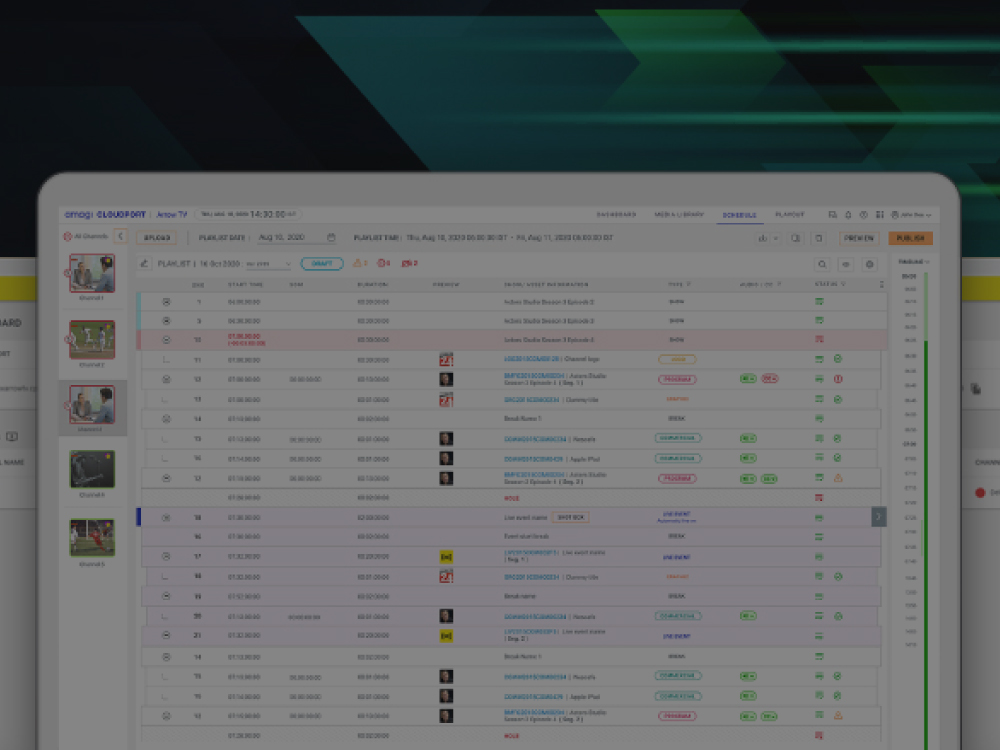Click the SHOT BOX button on live event row
This screenshot has height=750, width=1000.
point(570,517)
